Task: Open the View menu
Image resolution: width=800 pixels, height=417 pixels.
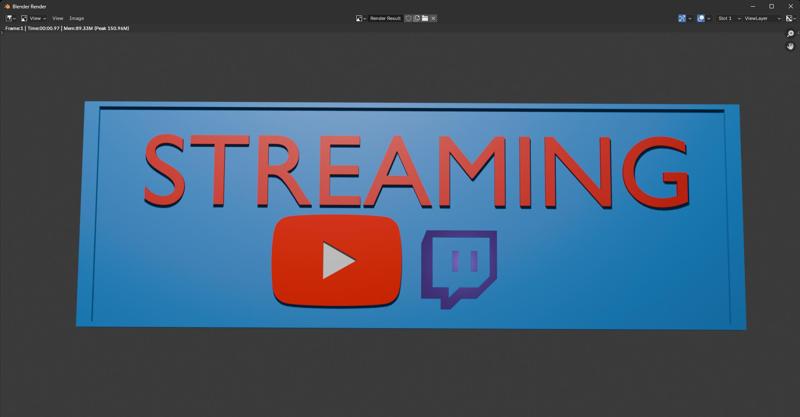Action: [x=58, y=18]
